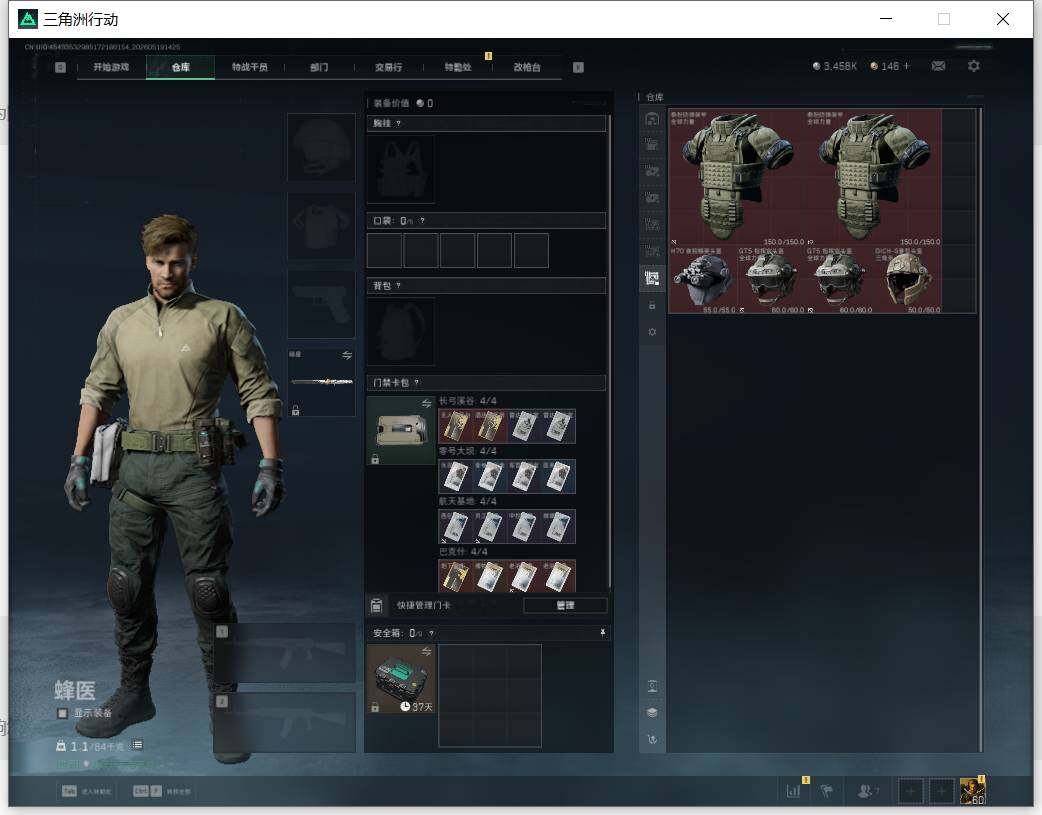This screenshot has height=815, width=1042.
Task: Click pin icon on 安全箱 header
Action: [x=602, y=633]
